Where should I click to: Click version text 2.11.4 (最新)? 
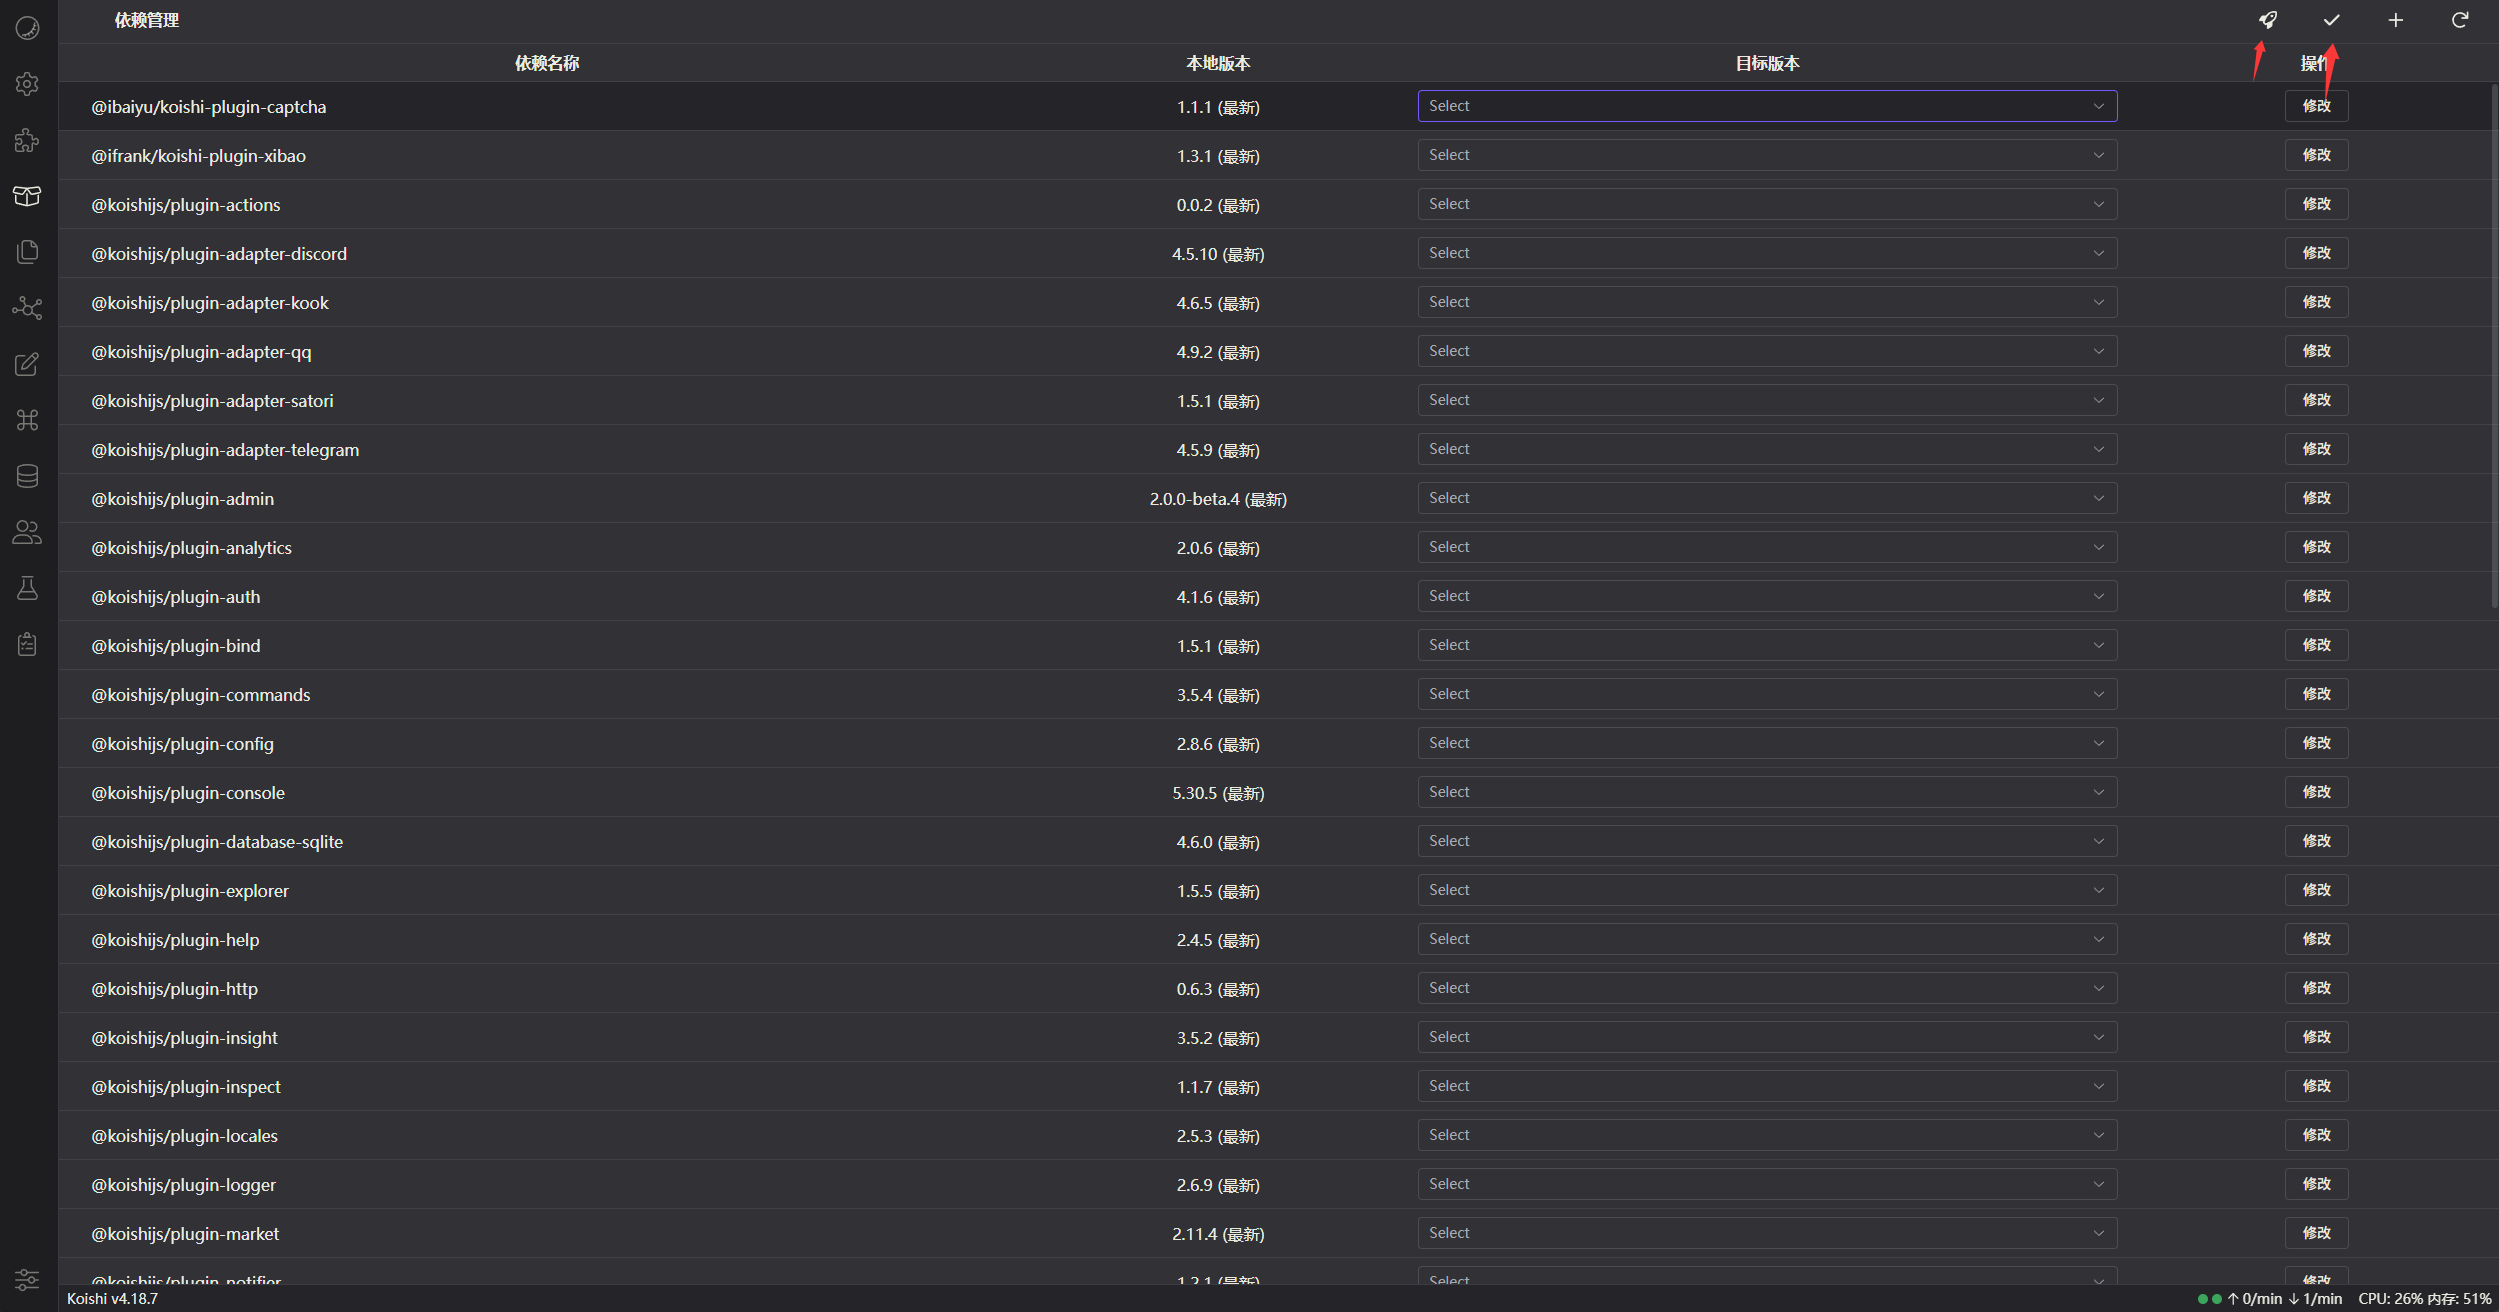(1218, 1234)
